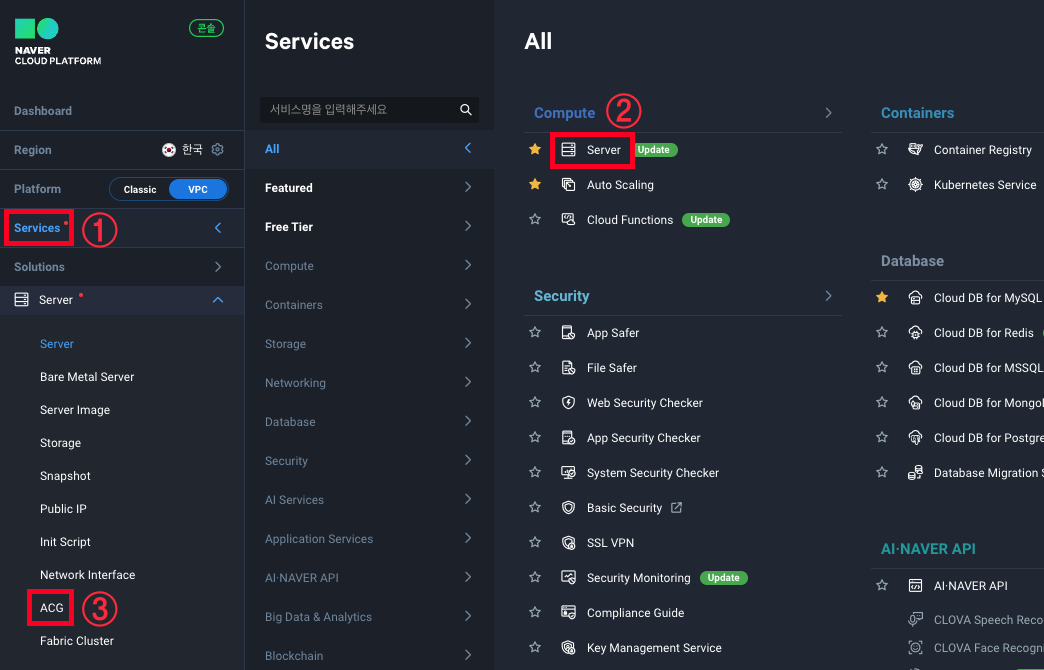Open the Compute section header arrow
The width and height of the screenshot is (1044, 670).
(828, 113)
